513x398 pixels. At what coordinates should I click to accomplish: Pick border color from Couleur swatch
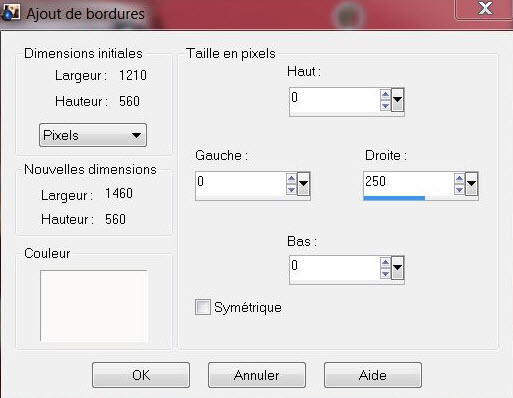coord(94,306)
